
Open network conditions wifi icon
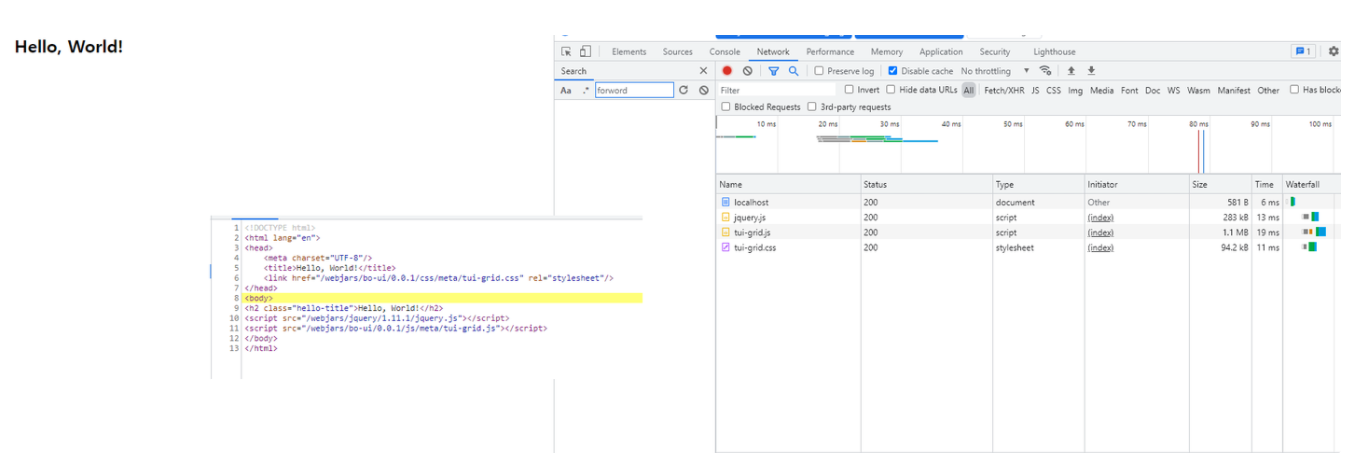pyautogui.click(x=1046, y=71)
